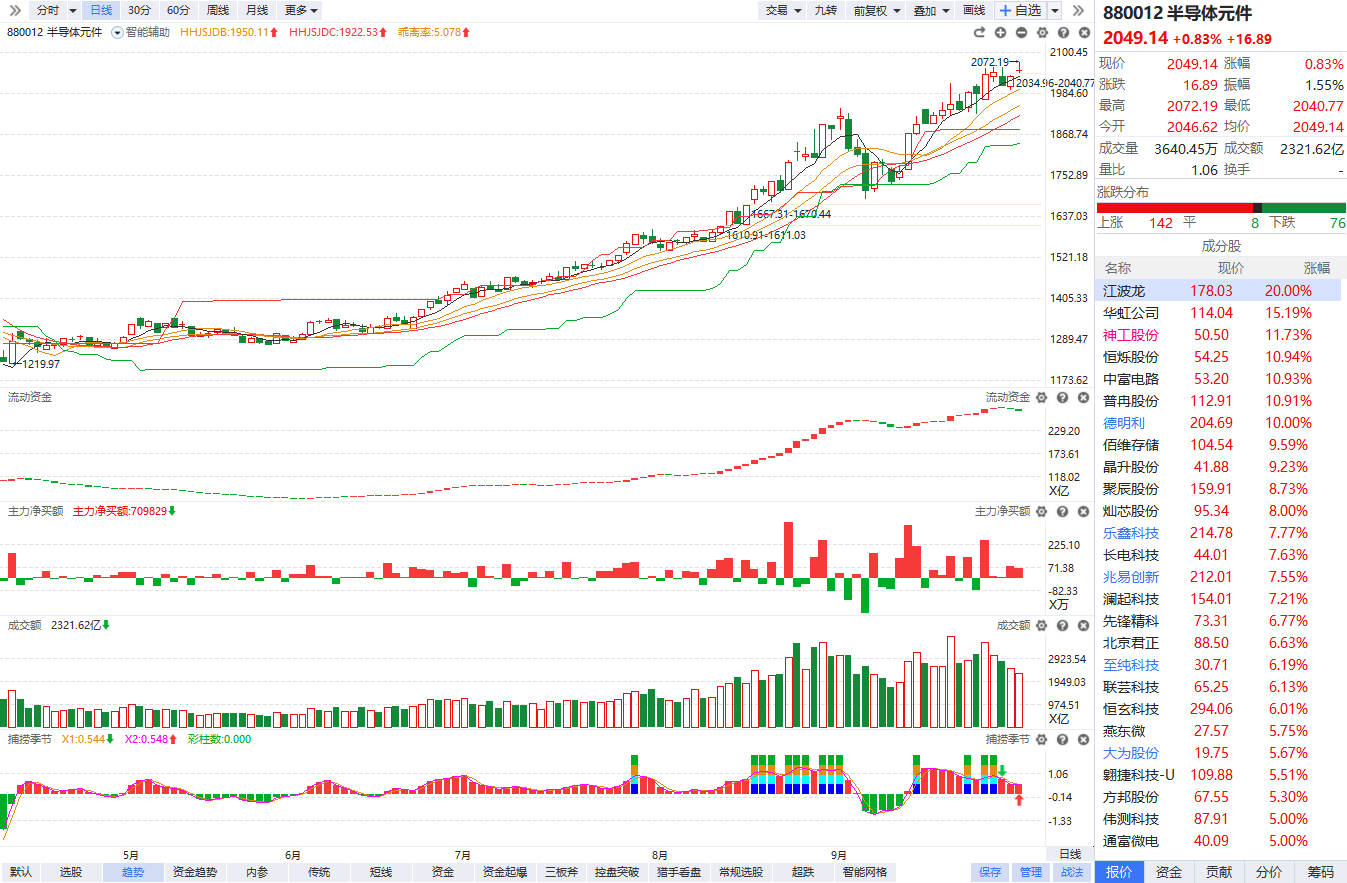Open the 贡献 tab in right panel

point(1219,872)
